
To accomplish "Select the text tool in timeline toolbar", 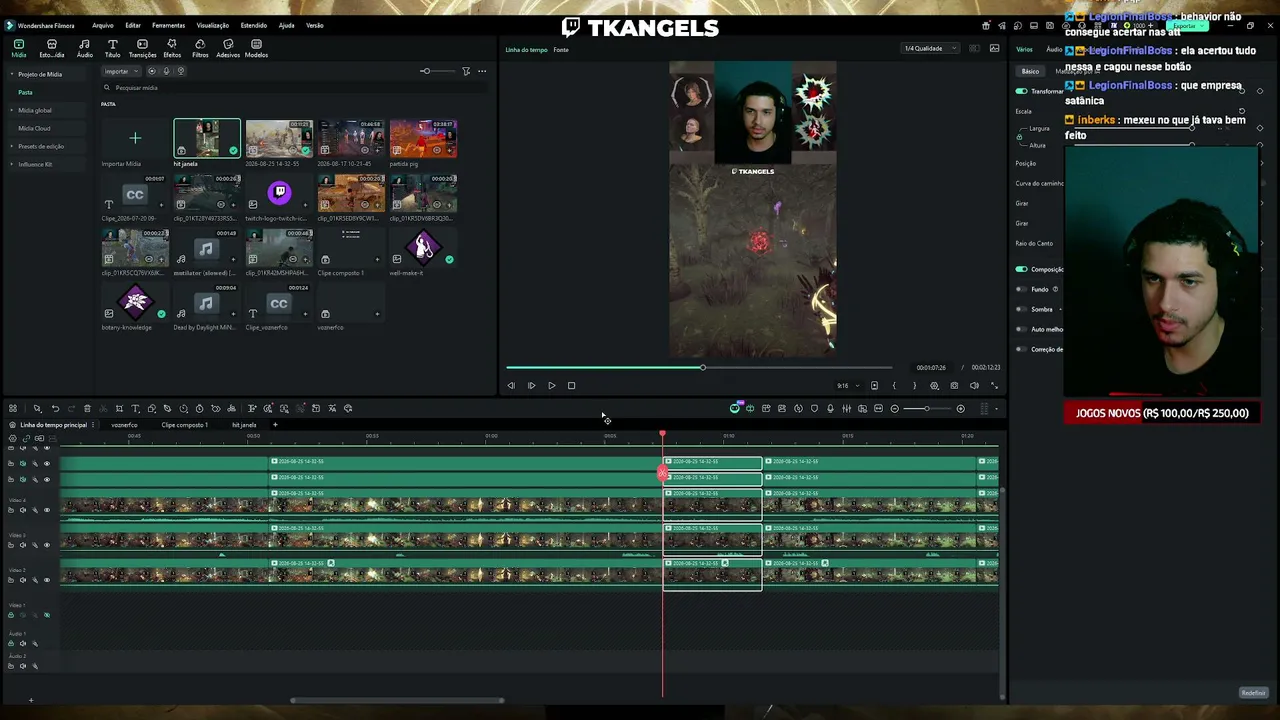I will pyautogui.click(x=135, y=408).
